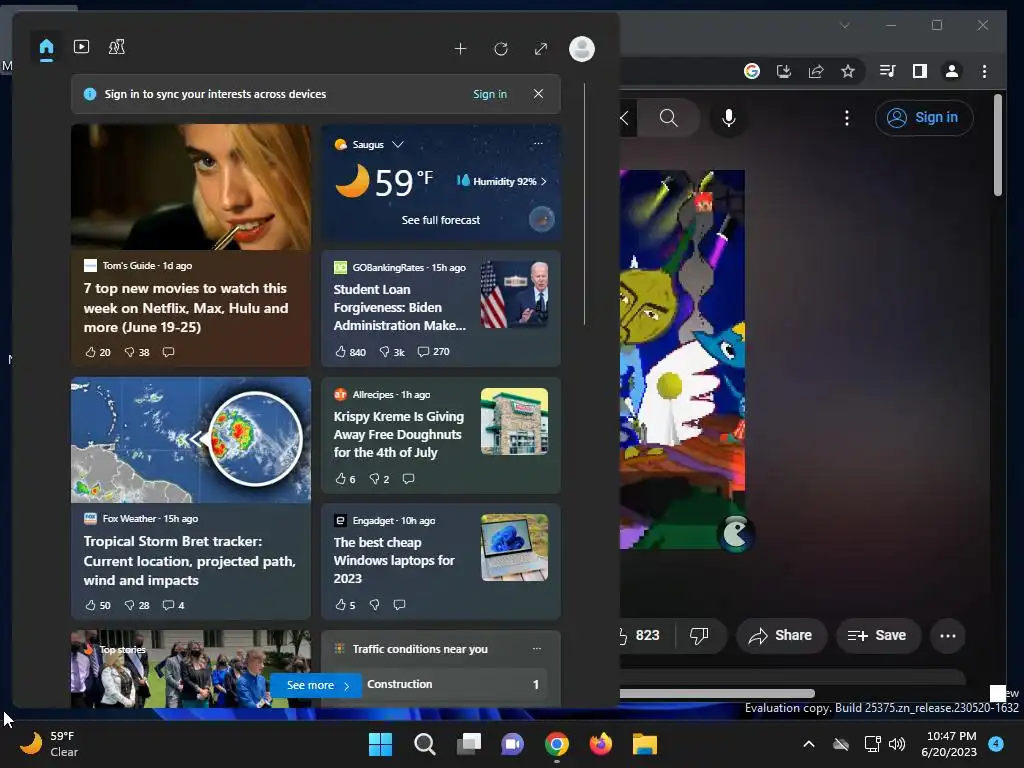Like the Tropical Storm Bret article

[x=98, y=605]
